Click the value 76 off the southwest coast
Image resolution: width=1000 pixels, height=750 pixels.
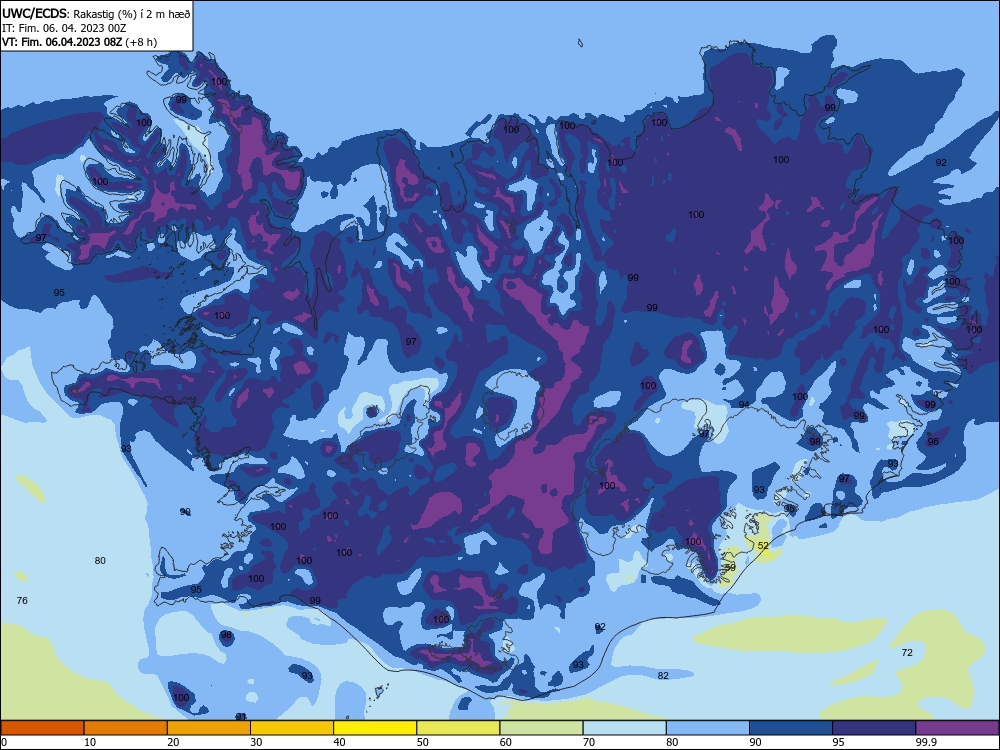point(22,600)
